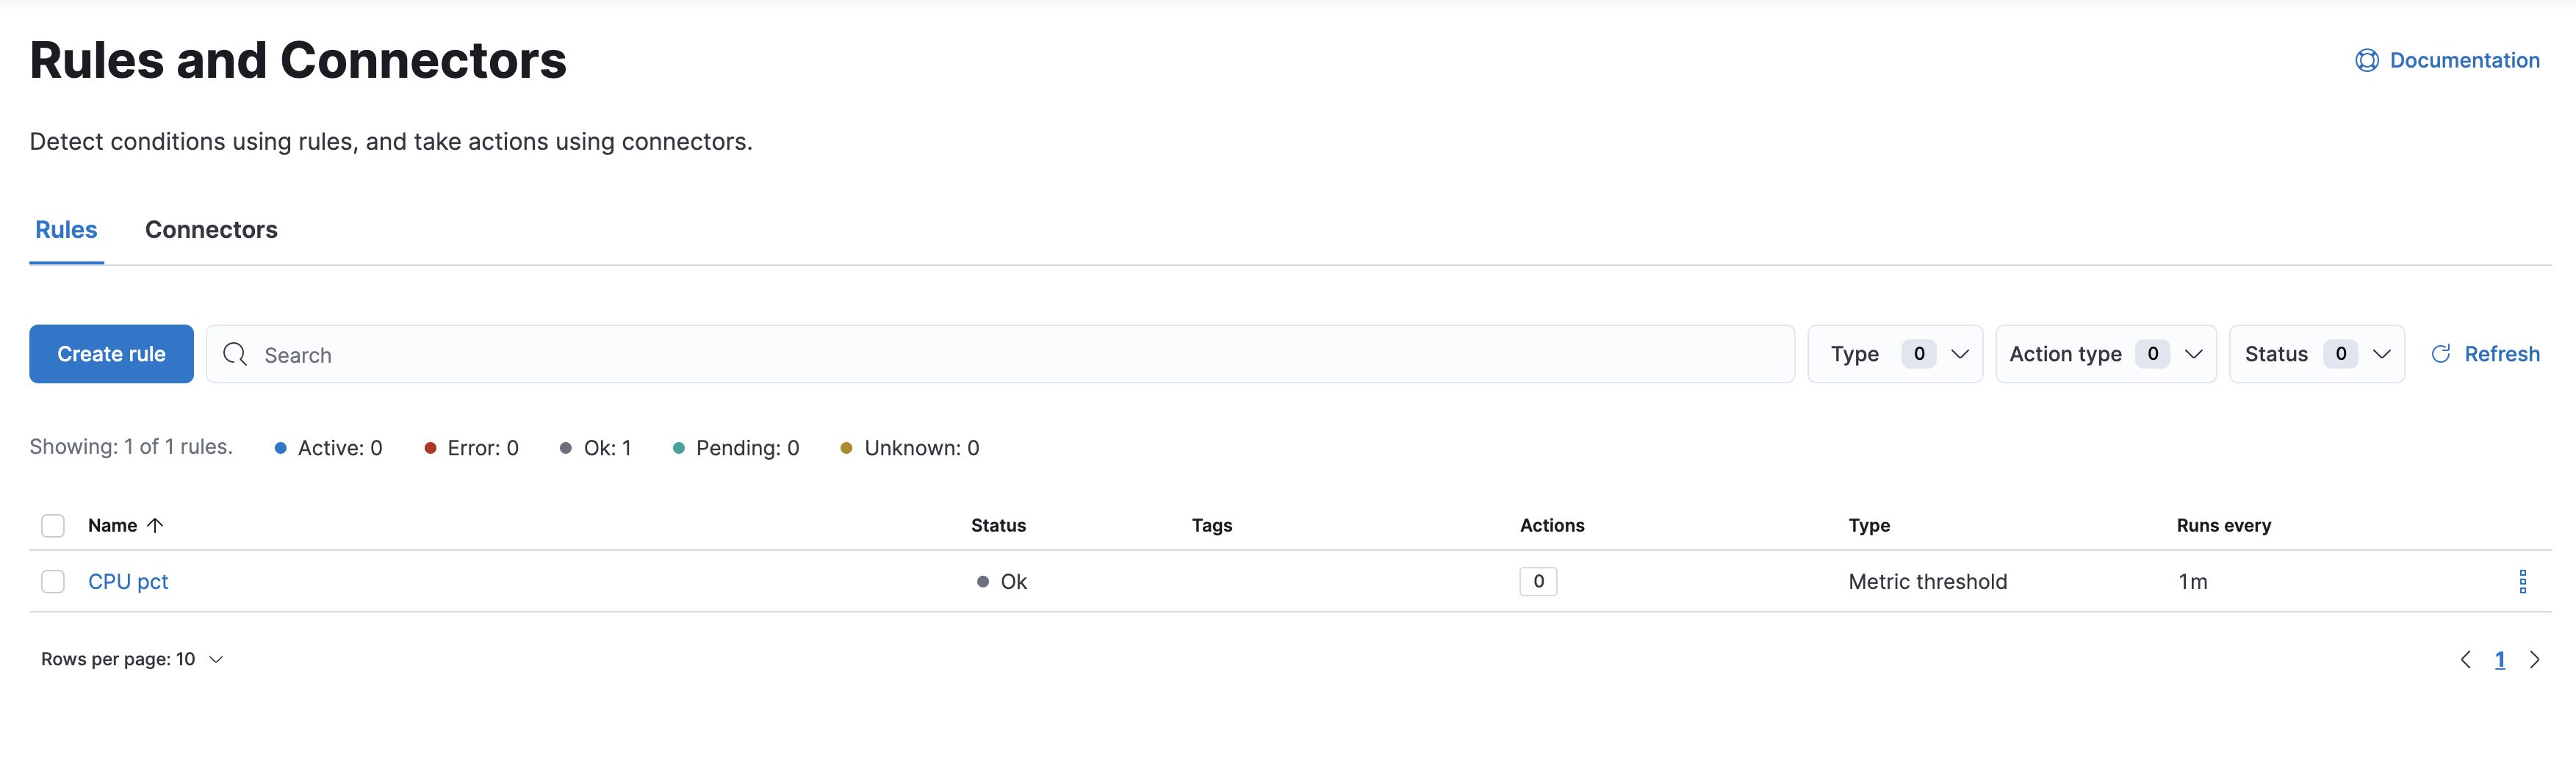The width and height of the screenshot is (2576, 774).
Task: Select the CPU pct rule checkbox
Action: 53,581
